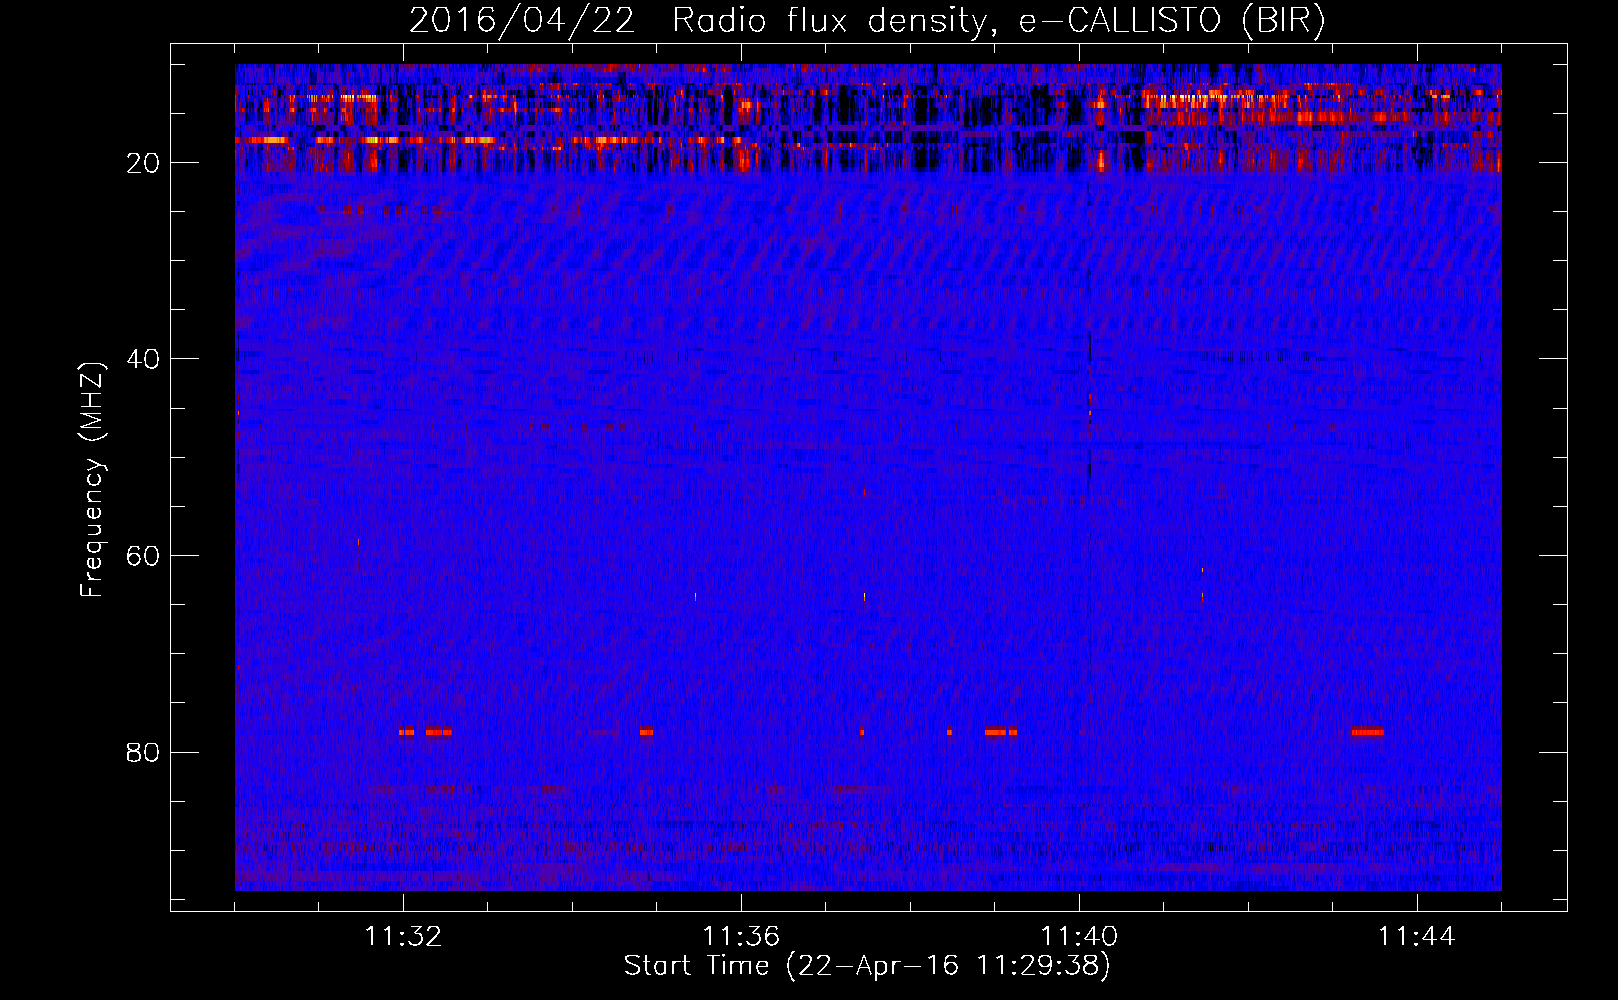Click the 'Start Time (22-Apr-16 11:29:38)' label

867,966
